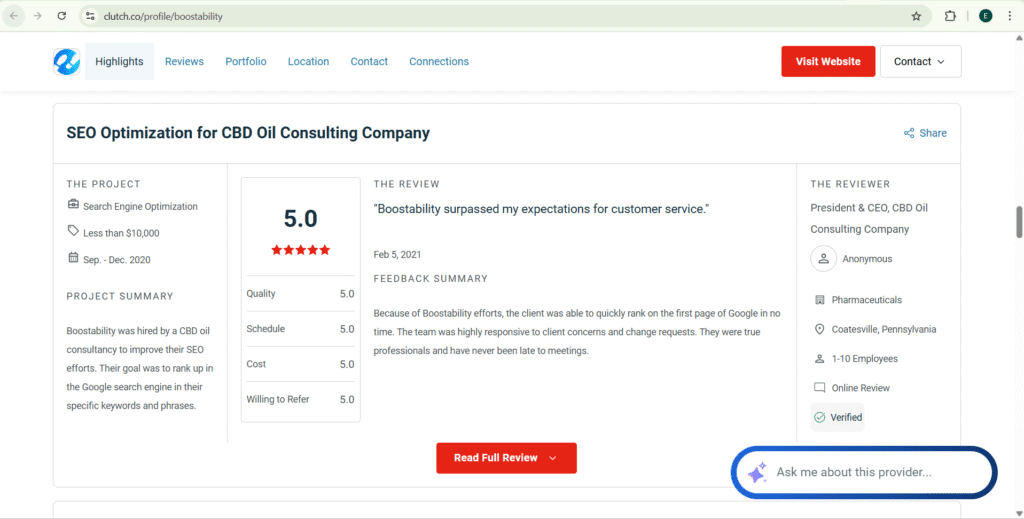Image resolution: width=1024 pixels, height=519 pixels.
Task: Click the Search Engine Optimization text
Action: click(140, 206)
